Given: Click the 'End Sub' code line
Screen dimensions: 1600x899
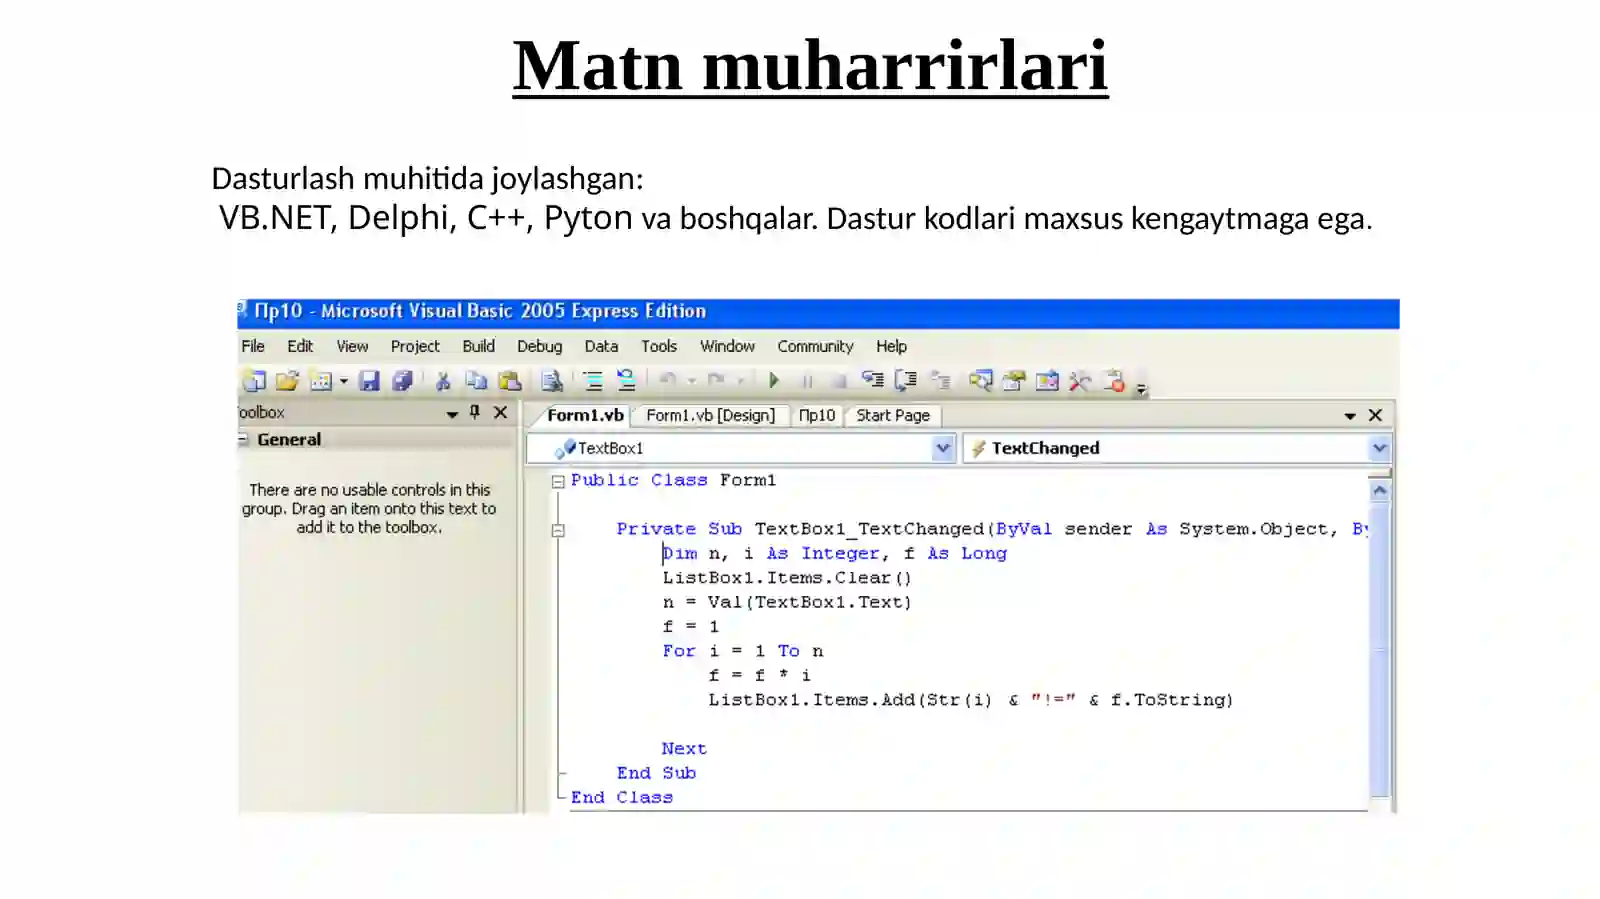Looking at the screenshot, I should coord(656,773).
